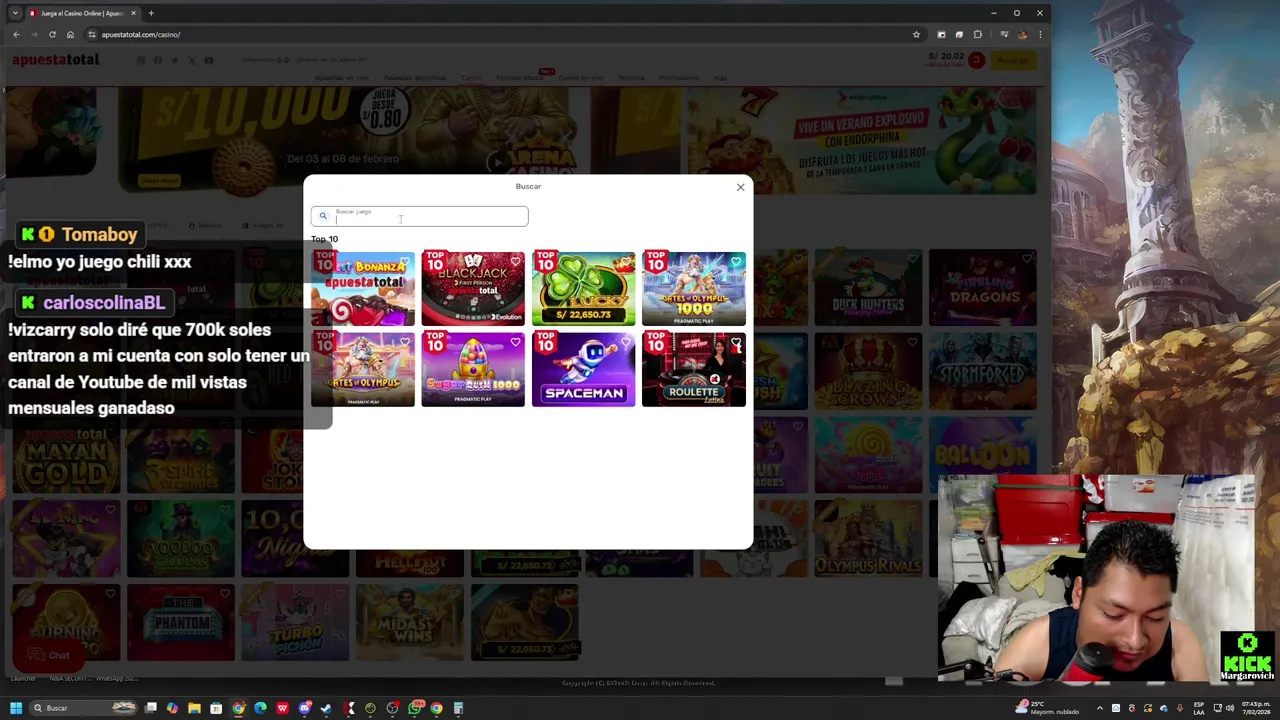
Task: Open the Chrome three-dot menu
Action: (x=1040, y=34)
